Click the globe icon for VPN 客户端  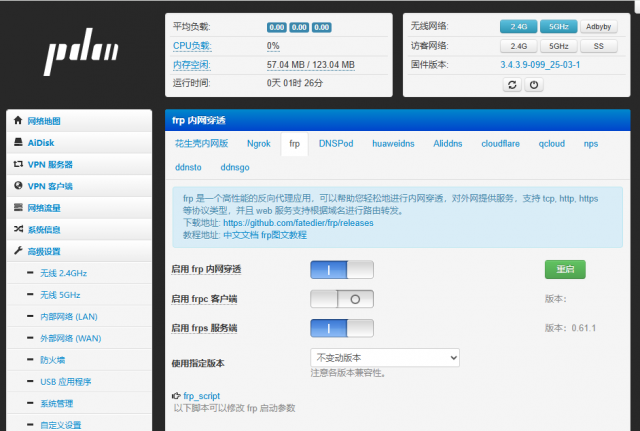coord(18,186)
